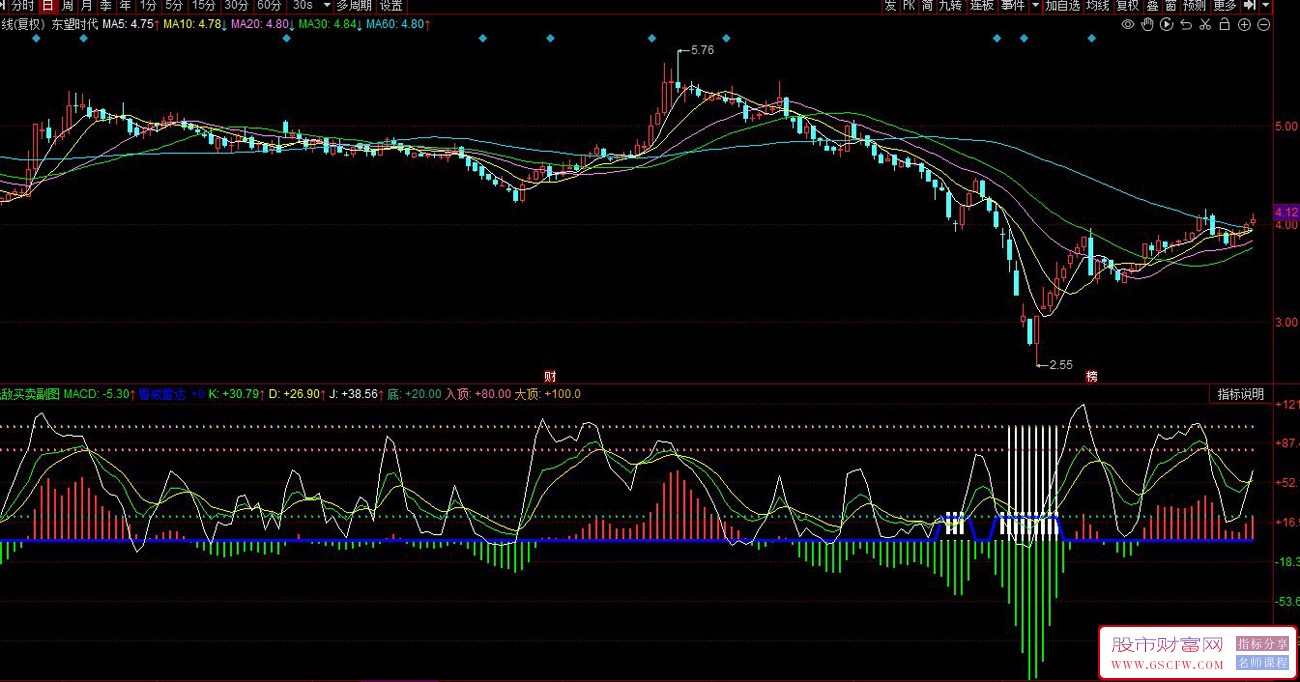This screenshot has width=1300, height=682.
Task: Zoom out with the minus circle icon
Action: click(1263, 24)
